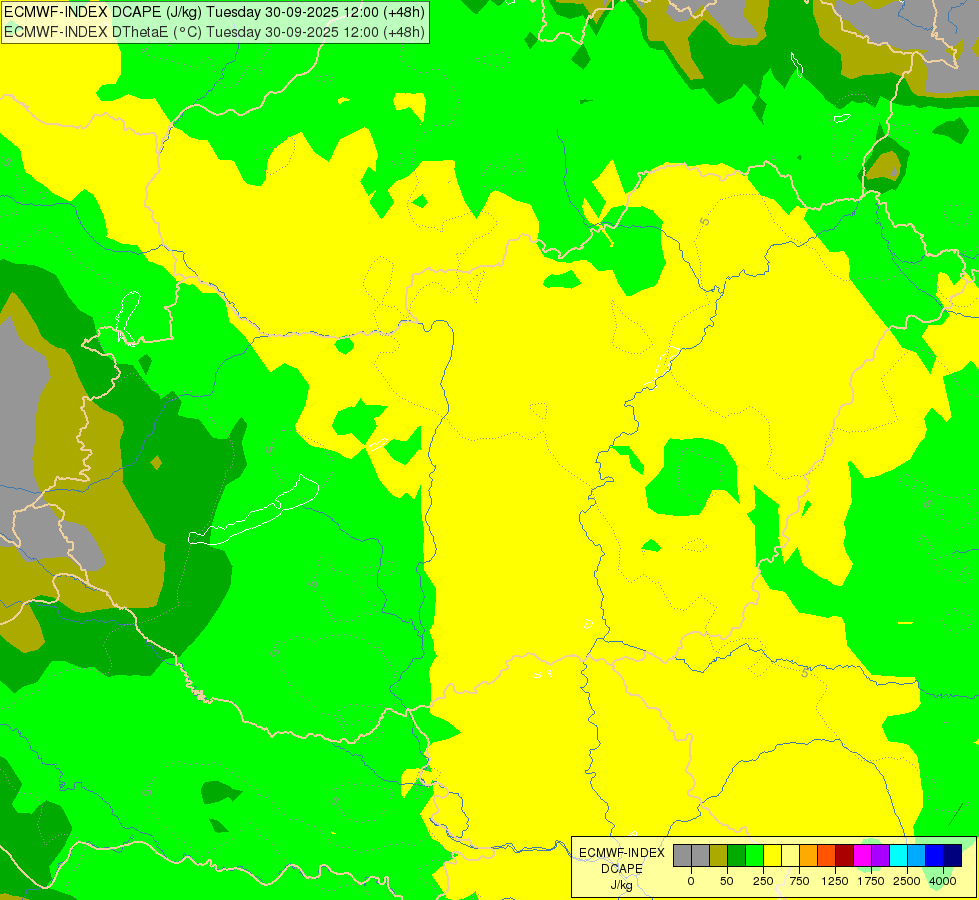This screenshot has height=900, width=979.
Task: Click the legend value 1250
Action: click(835, 881)
